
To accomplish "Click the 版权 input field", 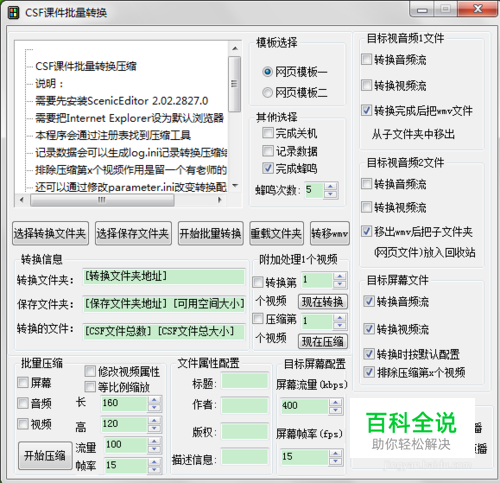I will tap(245, 432).
